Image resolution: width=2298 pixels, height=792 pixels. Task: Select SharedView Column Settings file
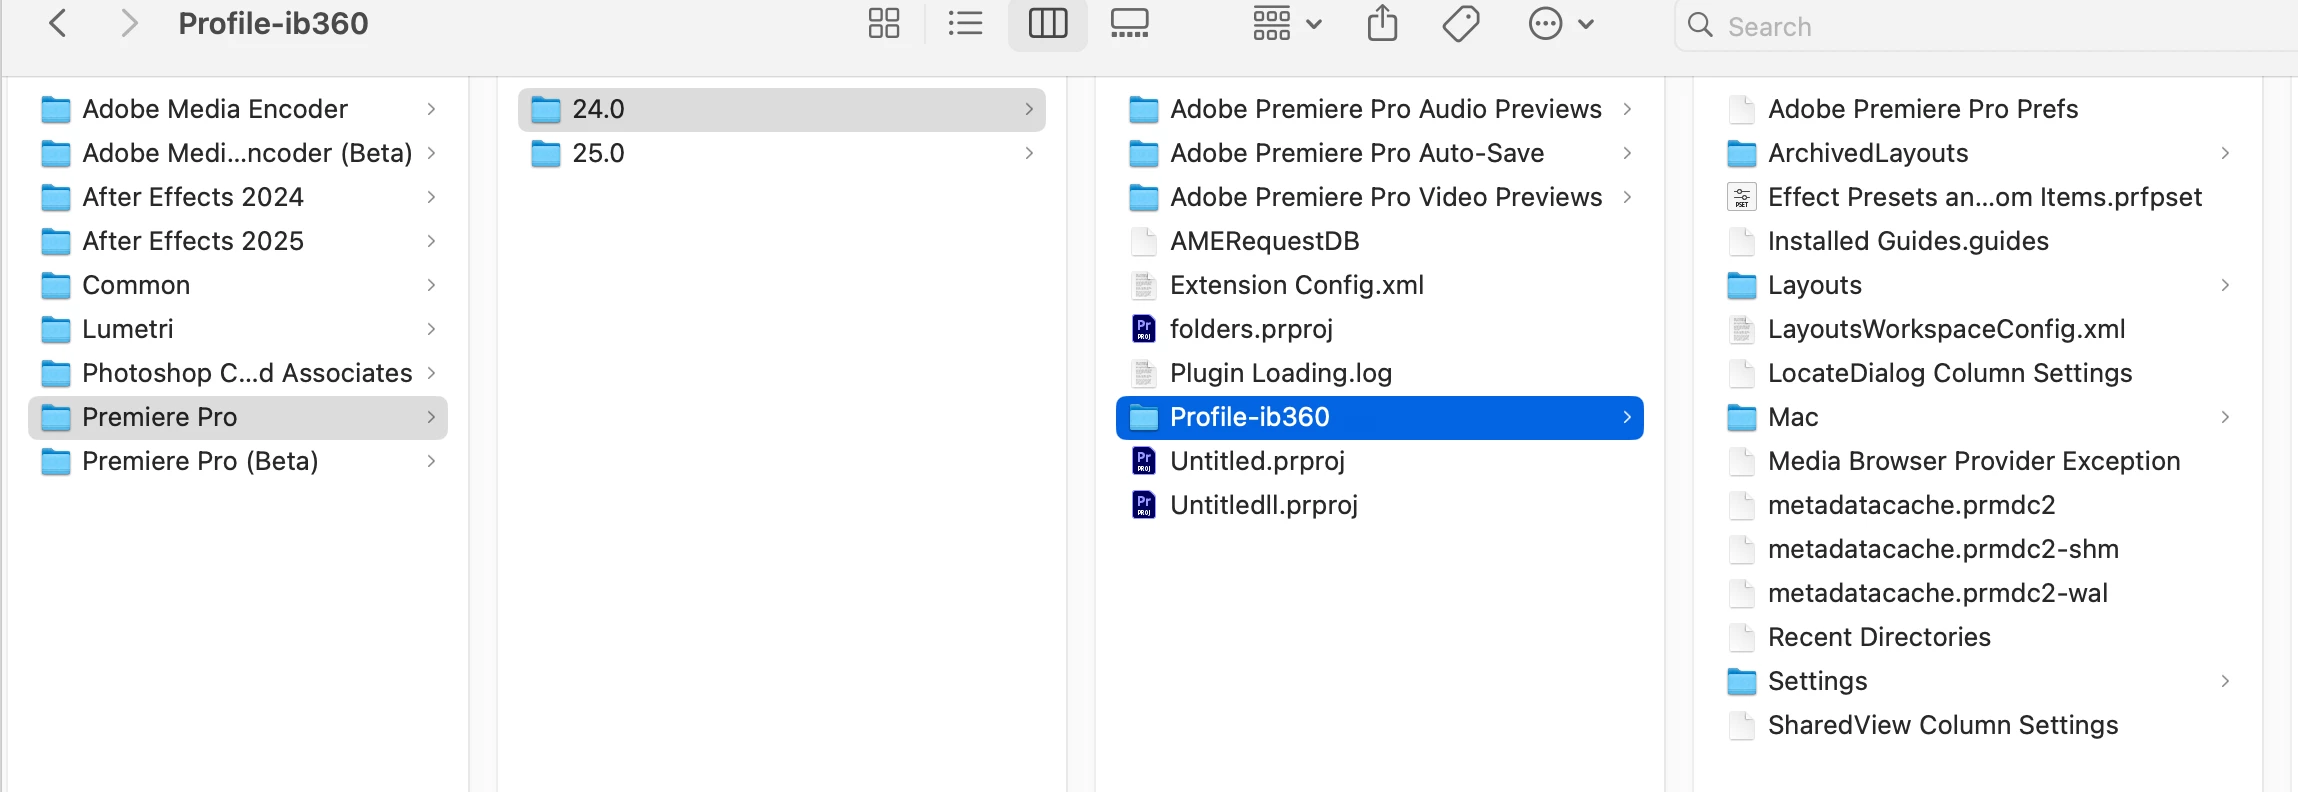point(1978,725)
